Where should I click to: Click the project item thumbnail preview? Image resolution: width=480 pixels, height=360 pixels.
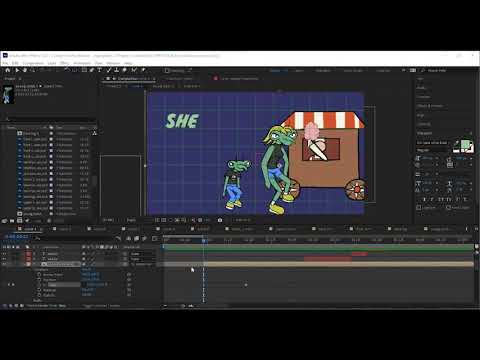(7, 94)
